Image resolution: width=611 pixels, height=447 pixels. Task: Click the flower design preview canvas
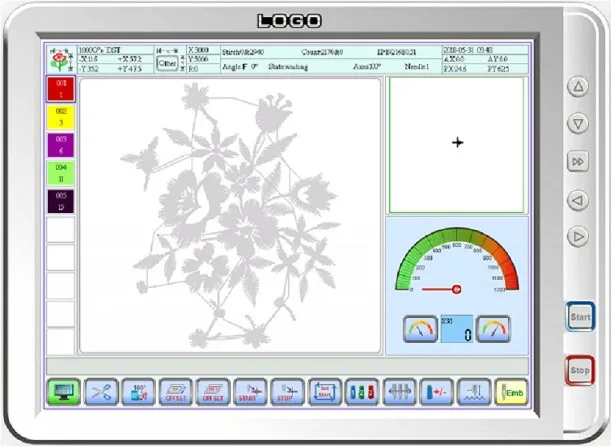tap(230, 216)
